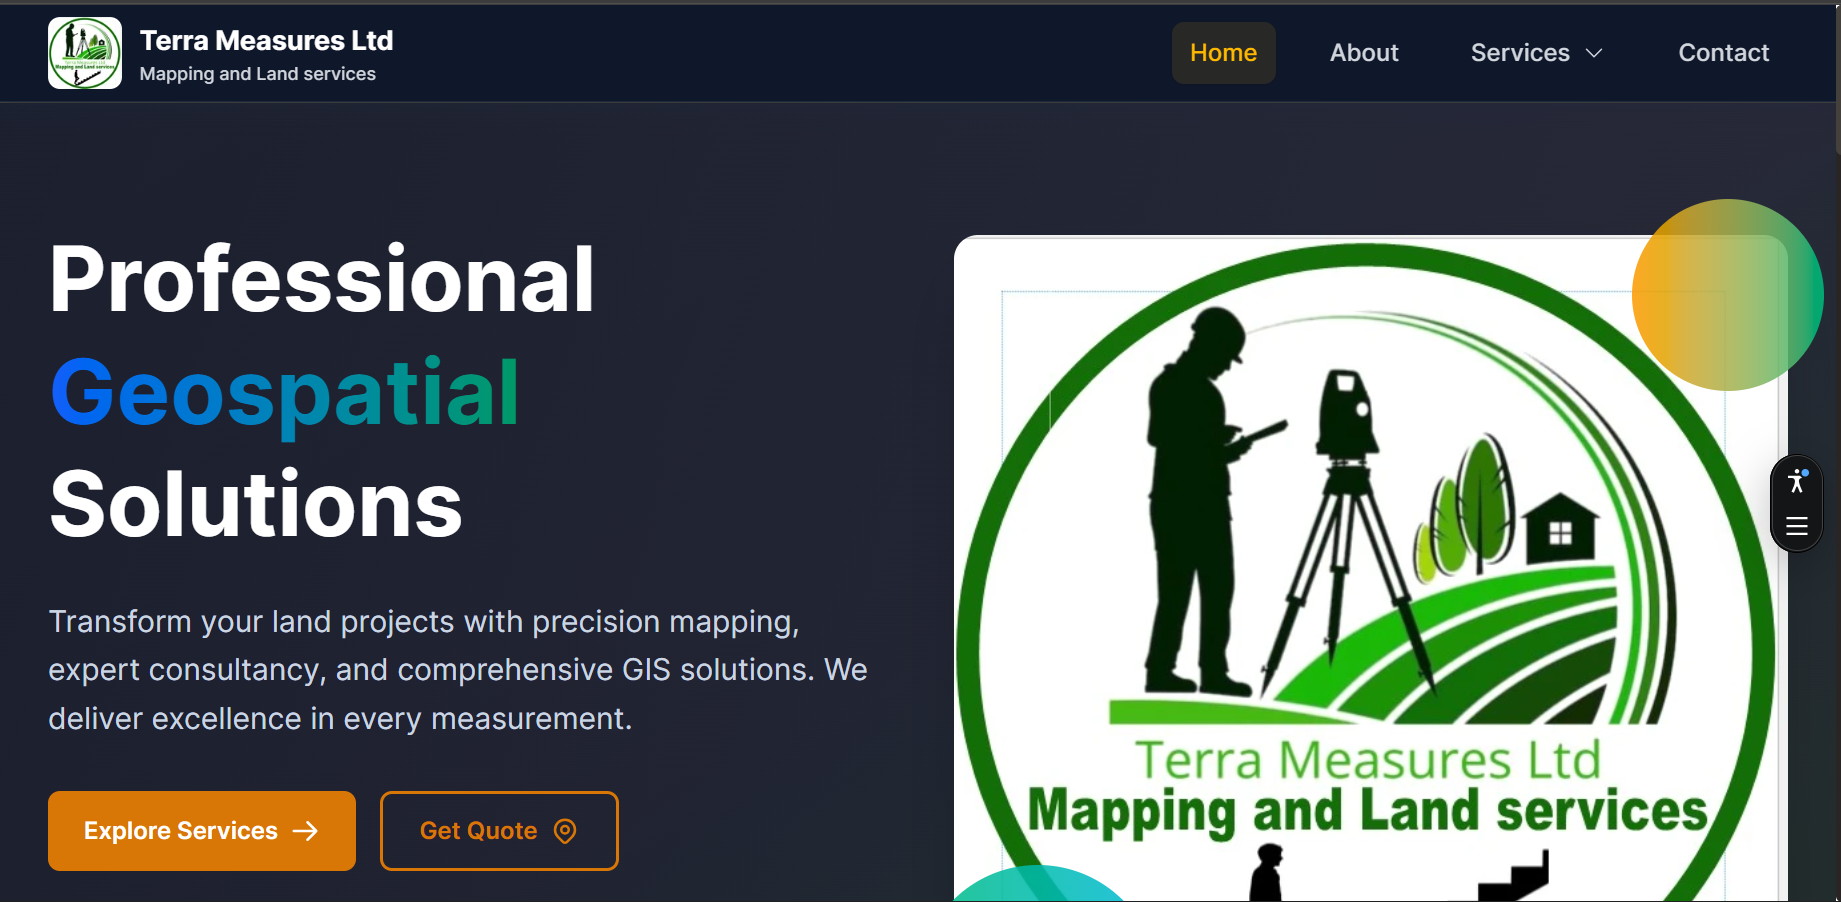The width and height of the screenshot is (1841, 902).
Task: Click the Get Quote button
Action: [499, 831]
